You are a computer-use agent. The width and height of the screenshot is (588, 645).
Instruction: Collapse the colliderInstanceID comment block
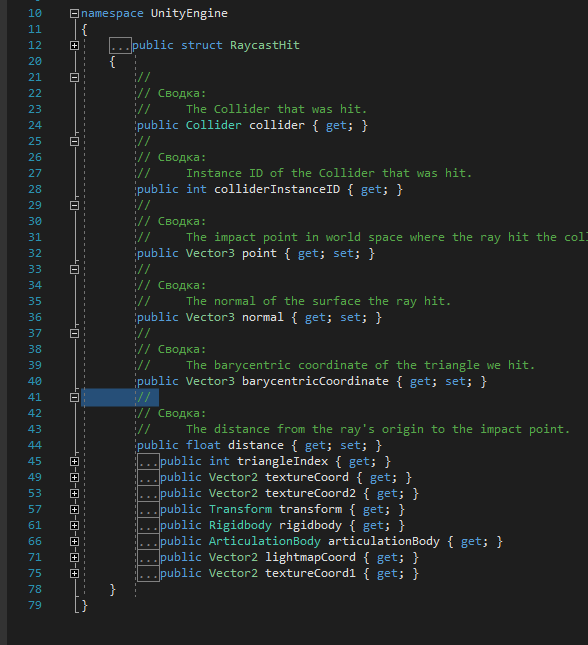tap(74, 142)
